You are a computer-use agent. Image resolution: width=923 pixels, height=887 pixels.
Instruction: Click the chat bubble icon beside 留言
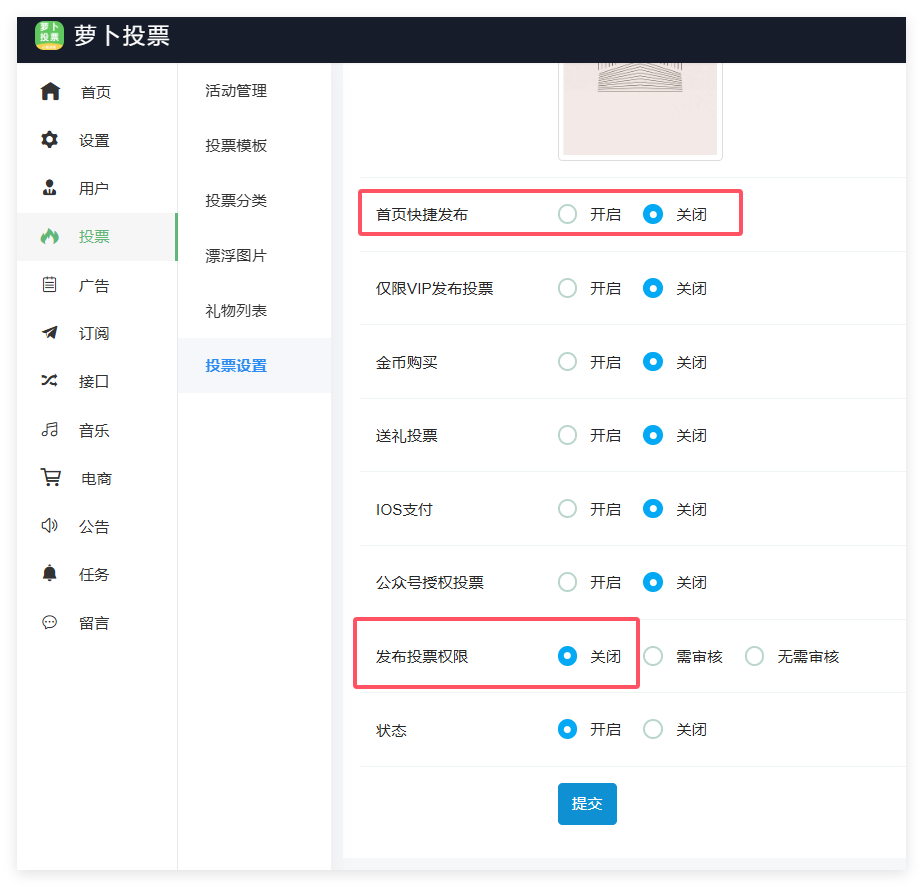click(x=49, y=622)
